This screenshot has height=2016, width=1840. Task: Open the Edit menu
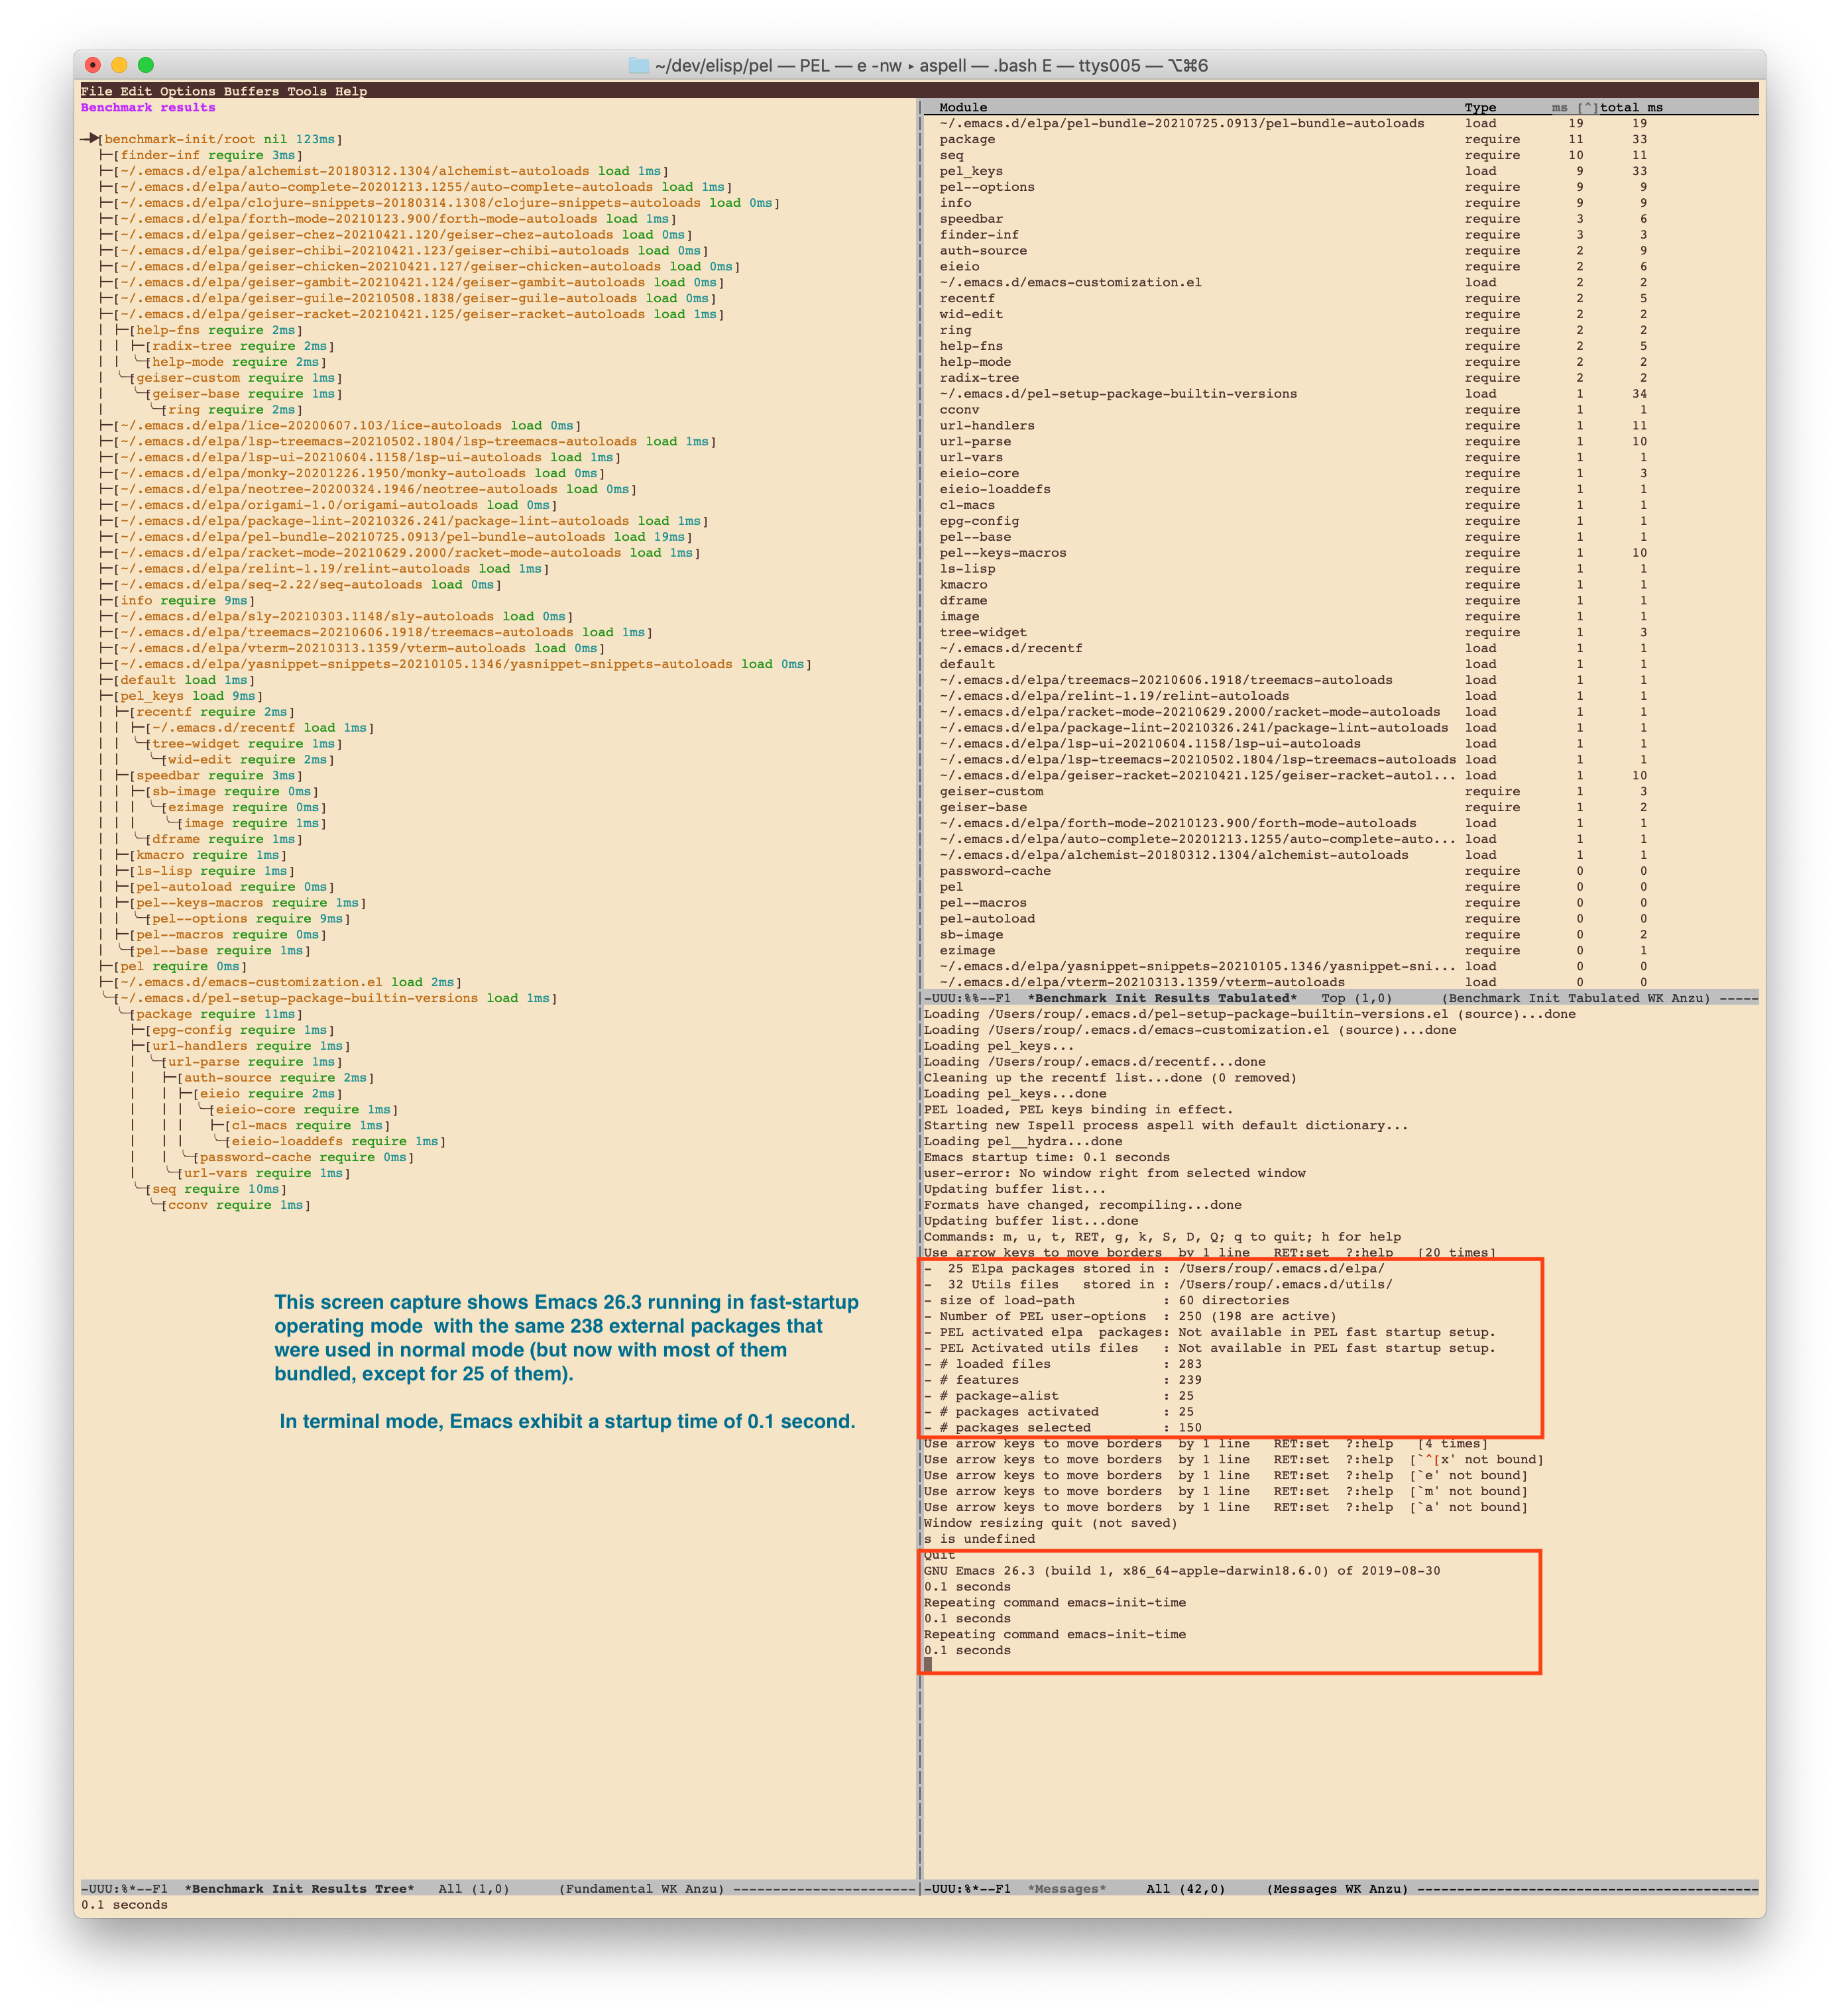[x=136, y=91]
